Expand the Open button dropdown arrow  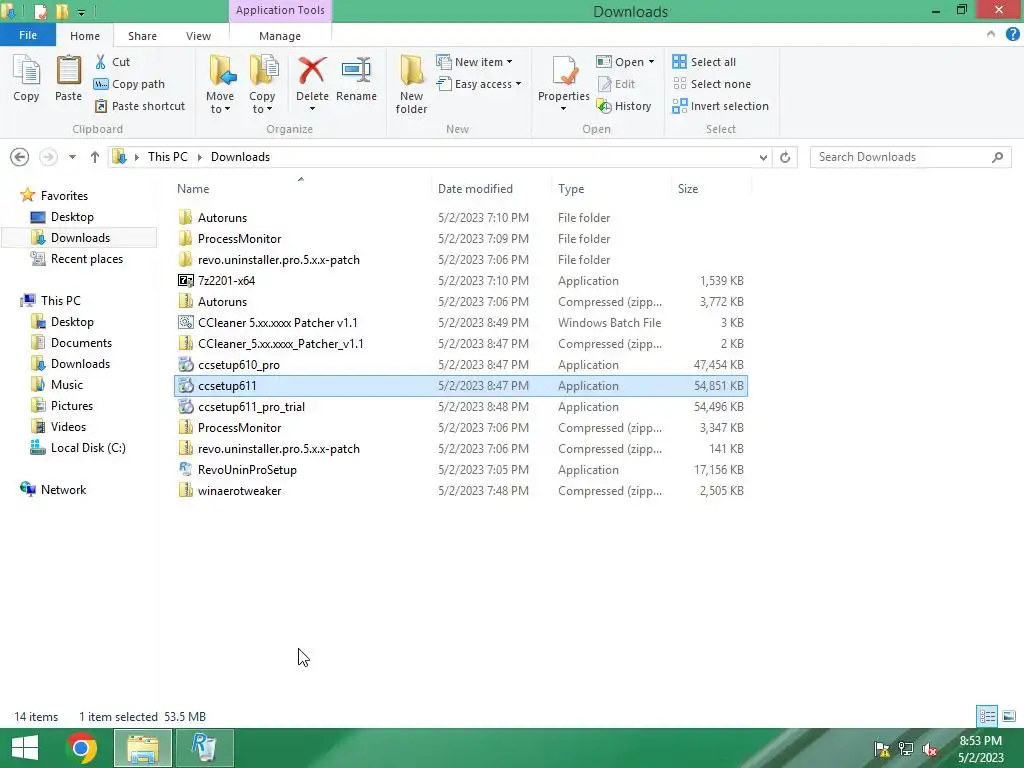[x=651, y=62]
